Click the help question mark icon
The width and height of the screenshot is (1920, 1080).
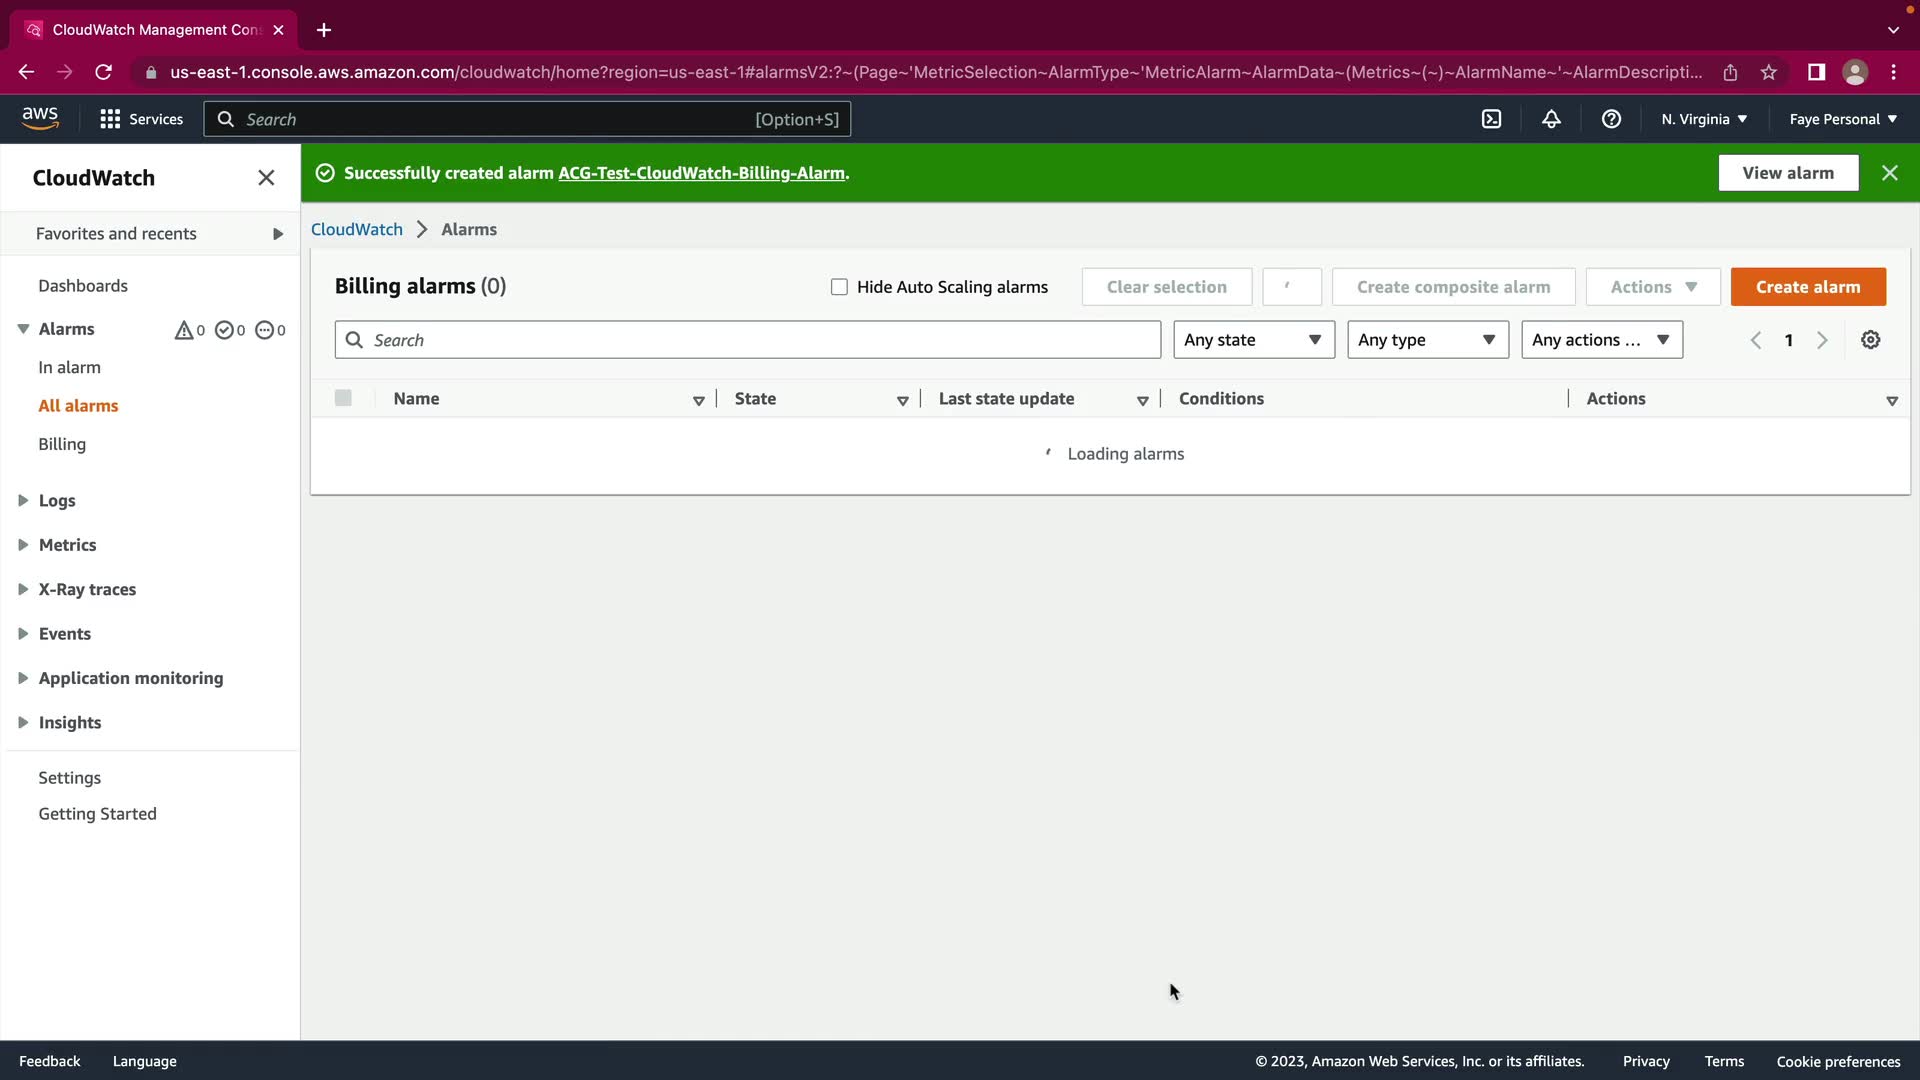(1611, 119)
